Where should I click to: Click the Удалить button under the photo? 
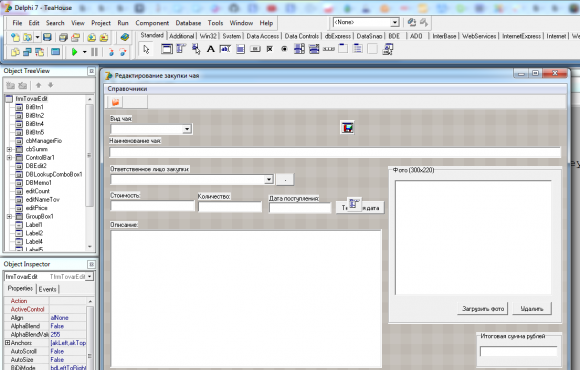[x=532, y=309]
